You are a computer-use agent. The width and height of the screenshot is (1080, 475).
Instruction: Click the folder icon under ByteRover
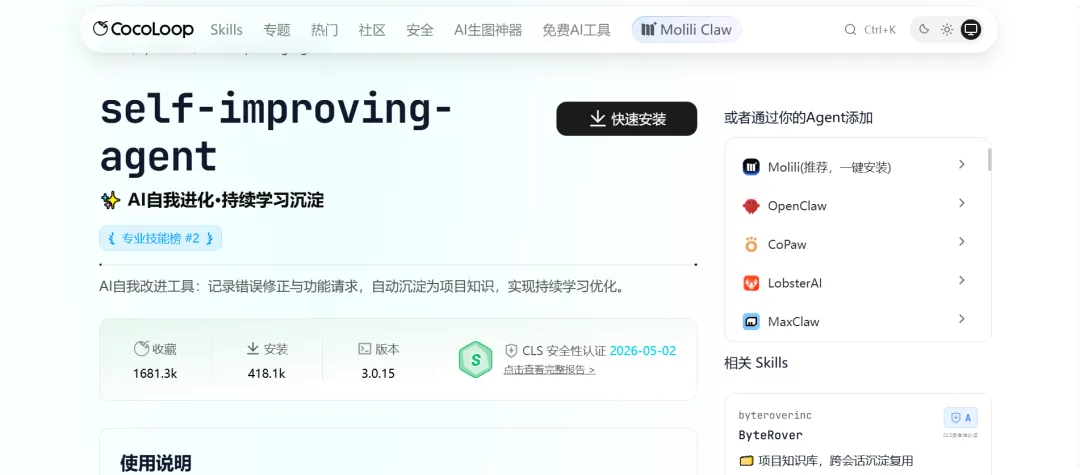746,461
